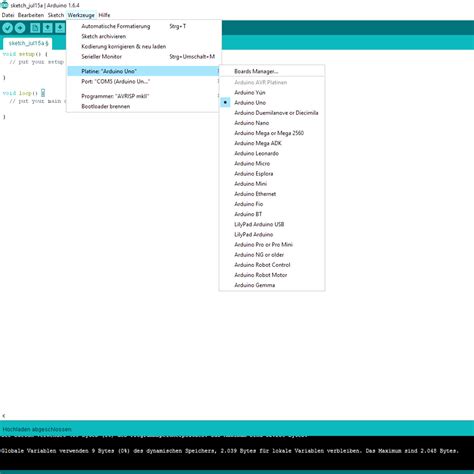Click the Hochladen abgeschlossen status text
The image size is (474, 474).
[x=37, y=429]
